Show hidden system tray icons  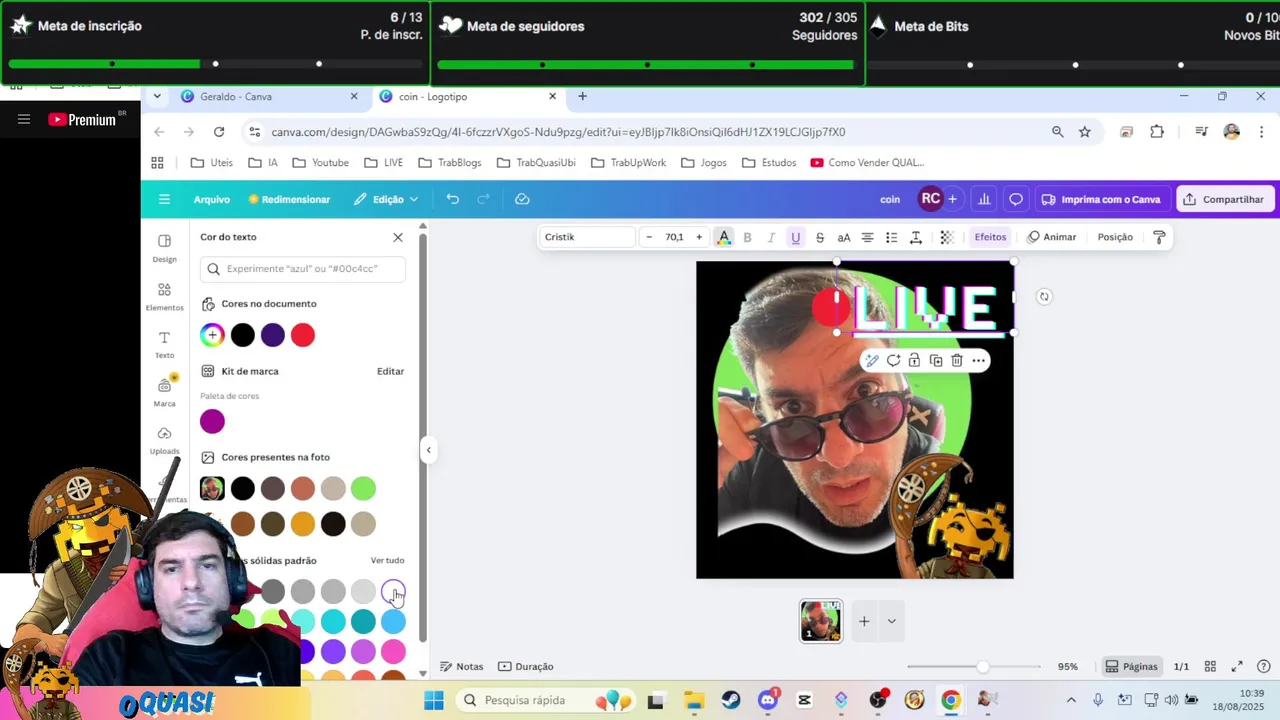point(1071,700)
